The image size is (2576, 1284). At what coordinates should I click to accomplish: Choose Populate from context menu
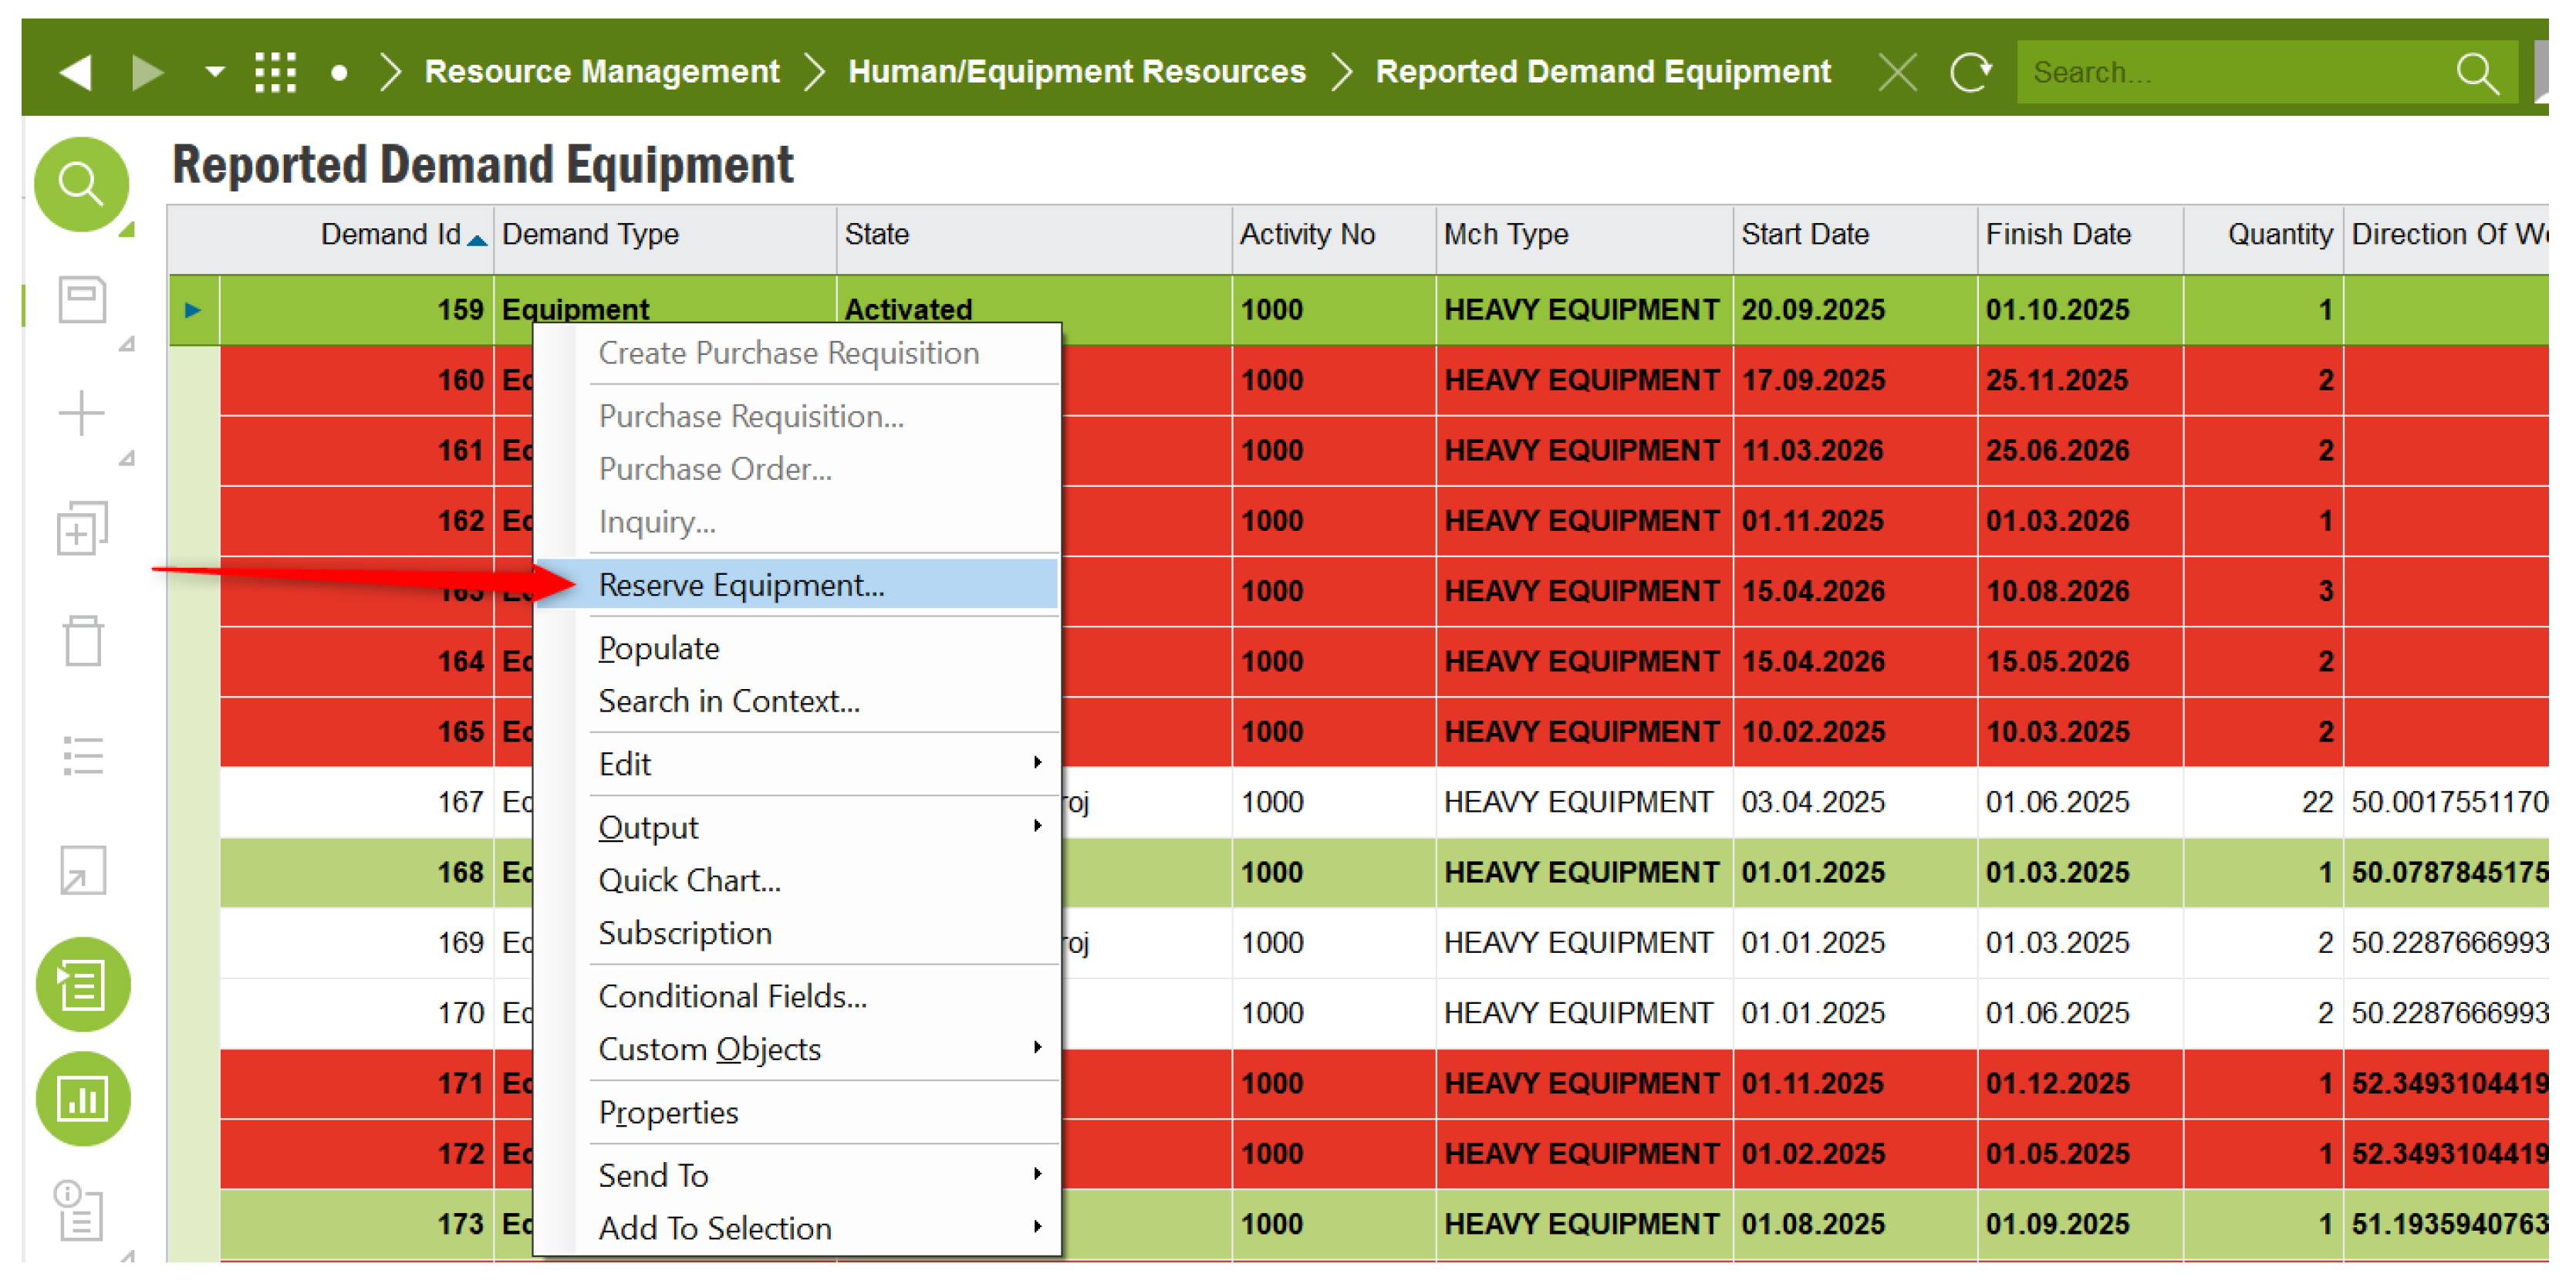coord(658,648)
